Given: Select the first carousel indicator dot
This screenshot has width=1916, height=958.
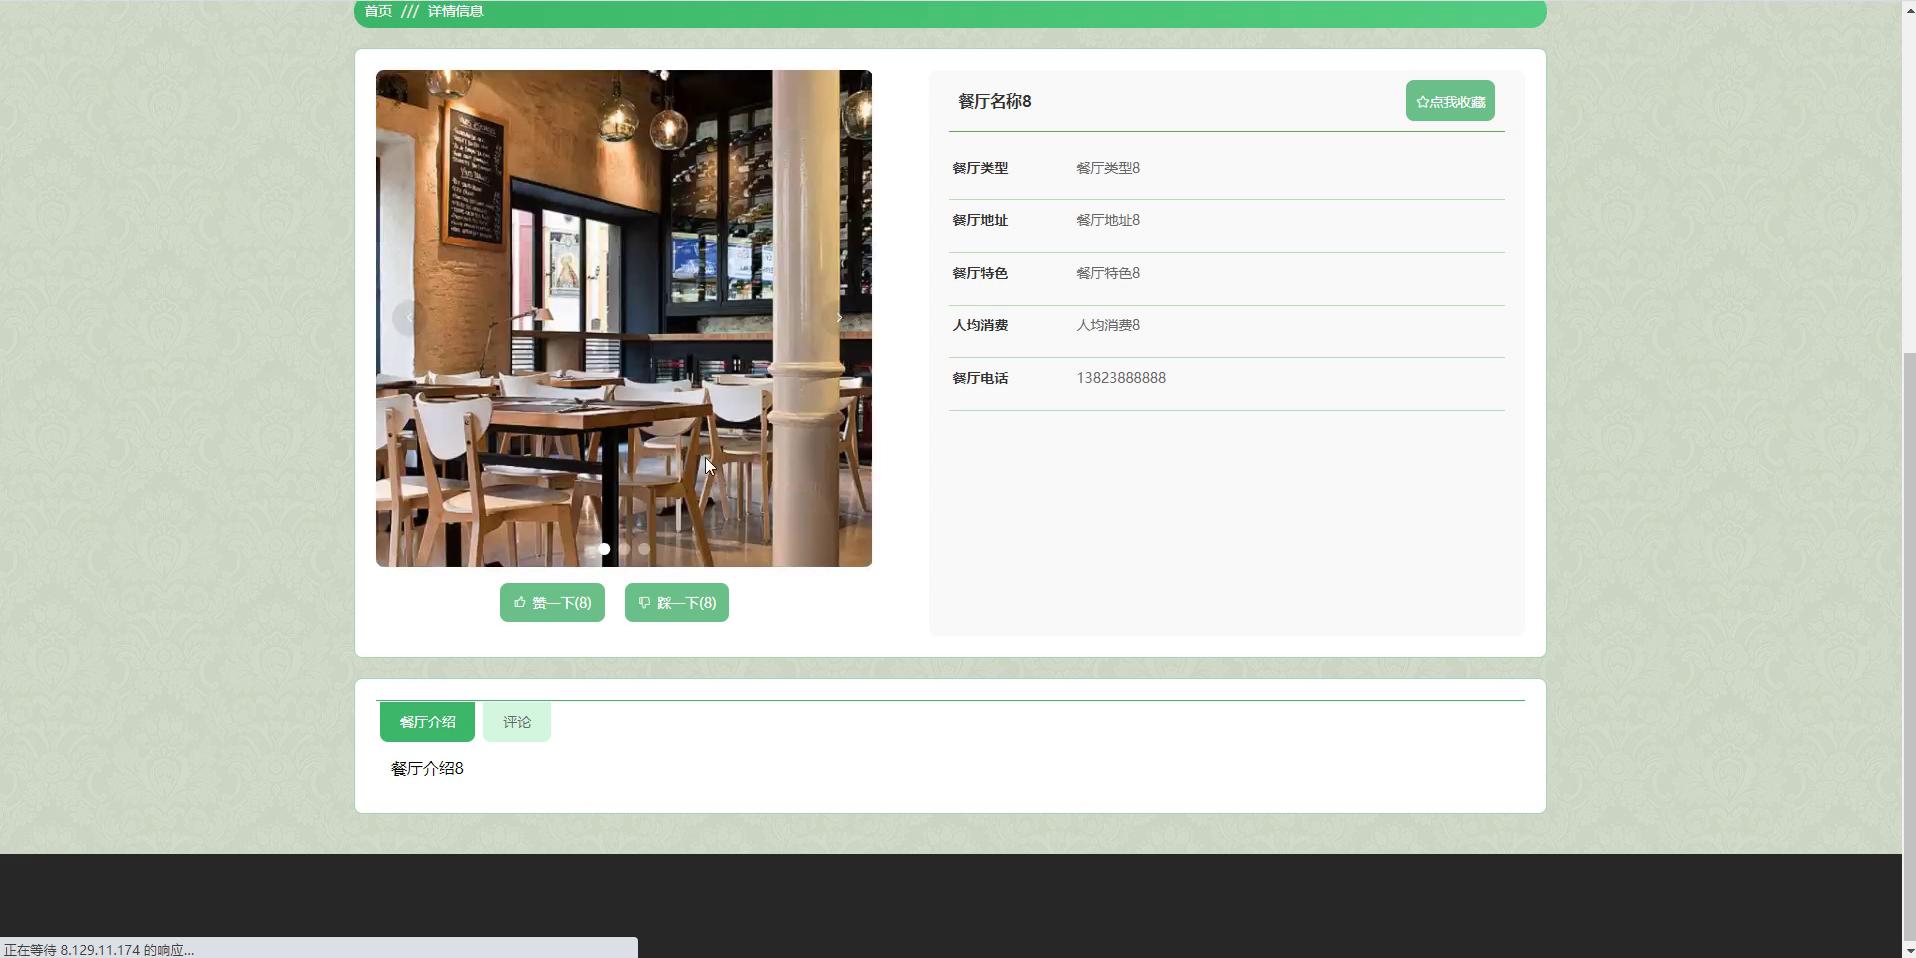Looking at the screenshot, I should pos(604,549).
